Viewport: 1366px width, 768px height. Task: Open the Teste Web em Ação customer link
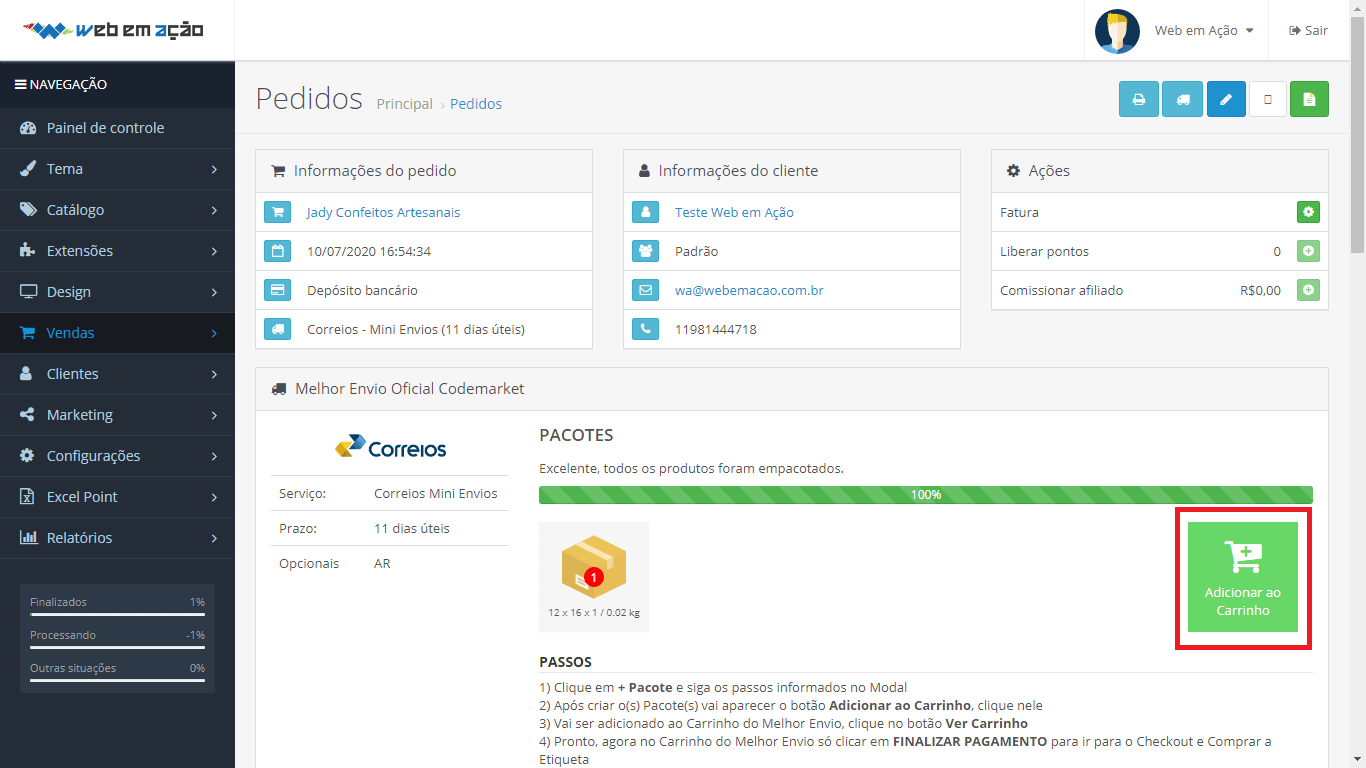(x=734, y=212)
